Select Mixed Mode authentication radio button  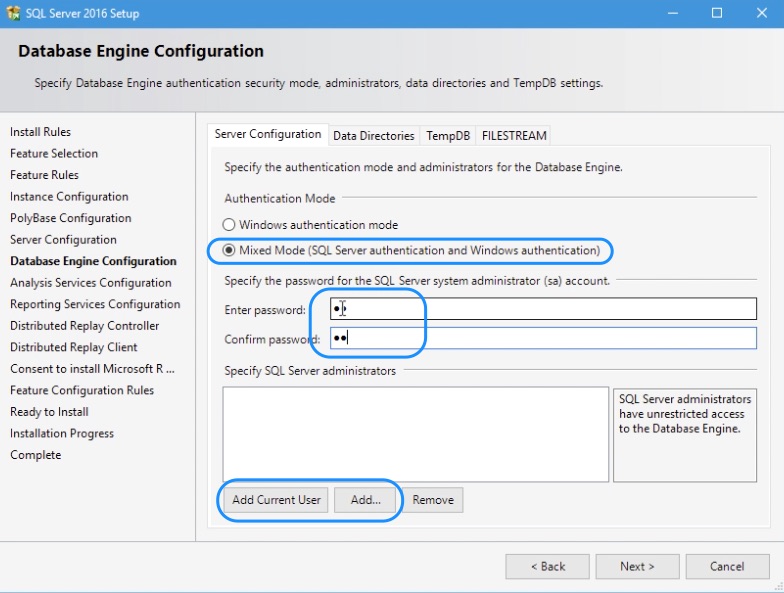coord(228,250)
